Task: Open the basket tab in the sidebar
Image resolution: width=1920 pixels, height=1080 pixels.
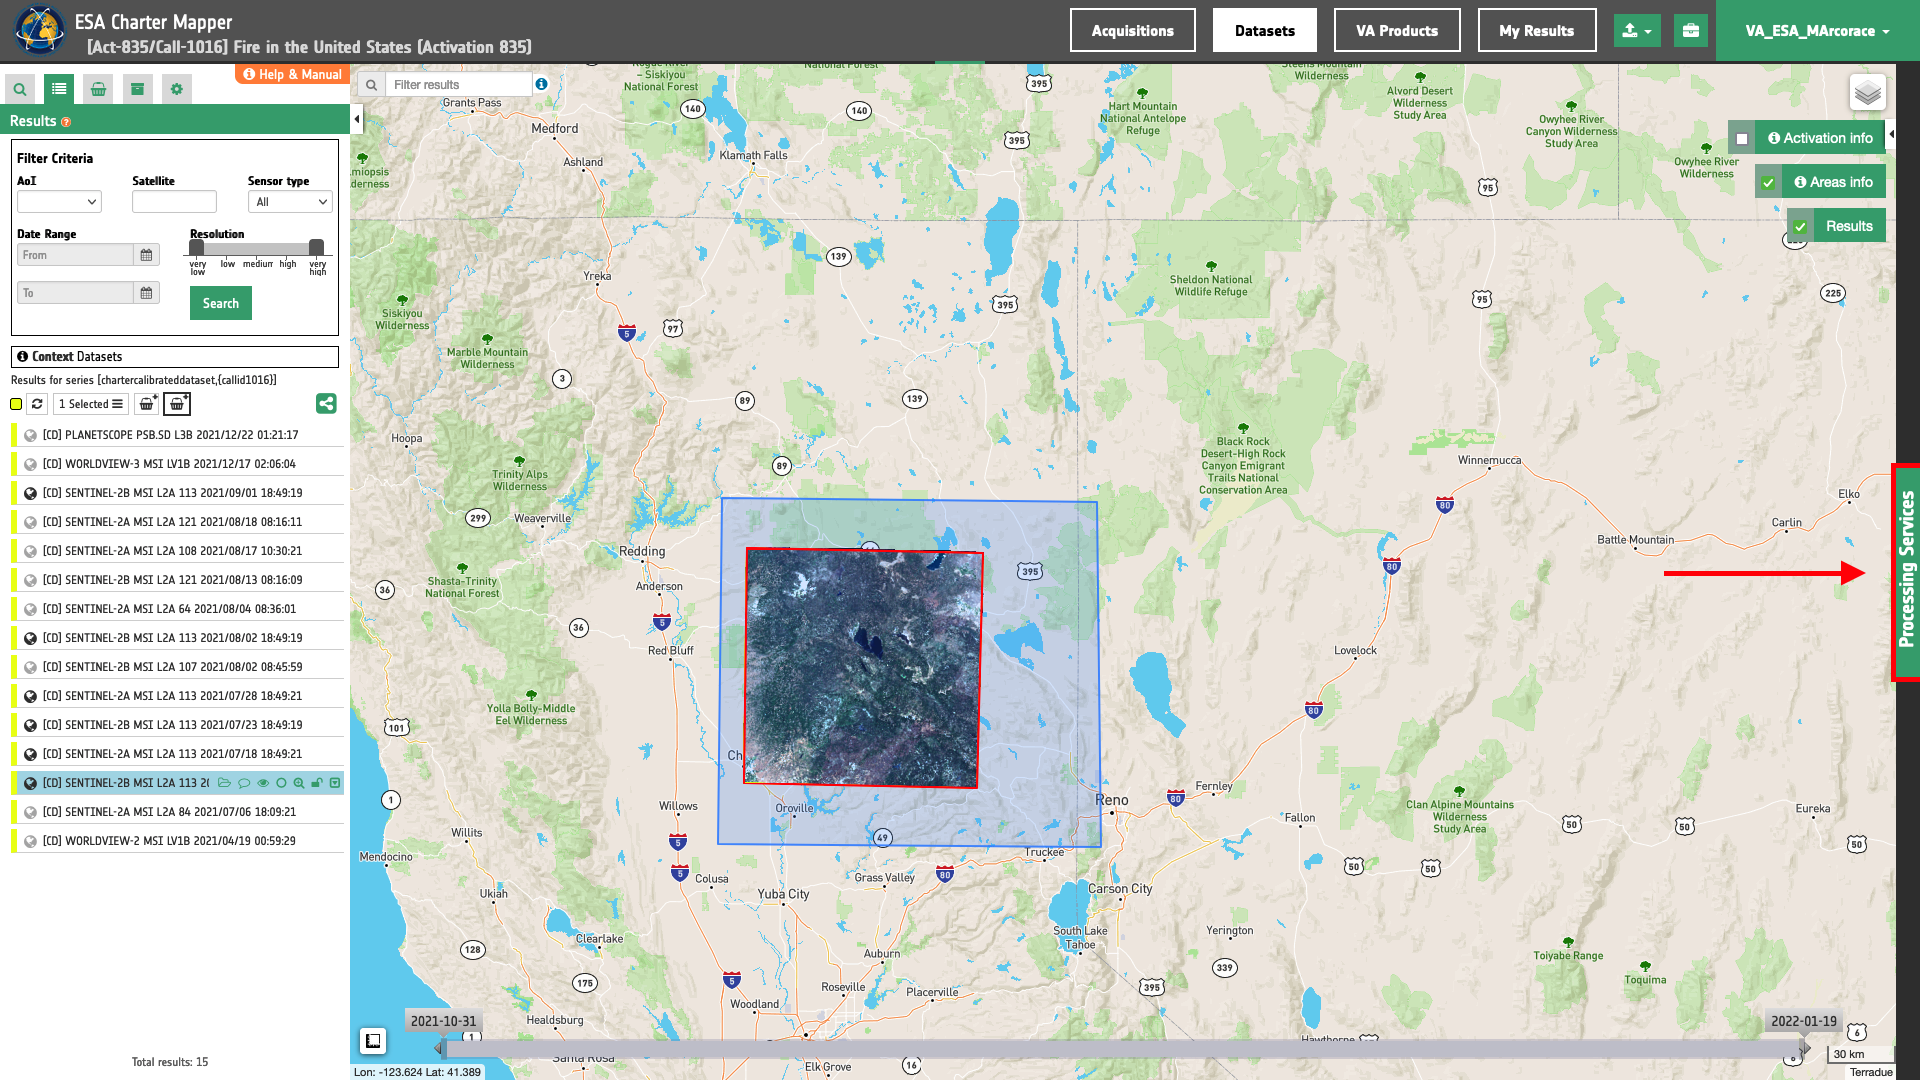Action: [x=98, y=89]
